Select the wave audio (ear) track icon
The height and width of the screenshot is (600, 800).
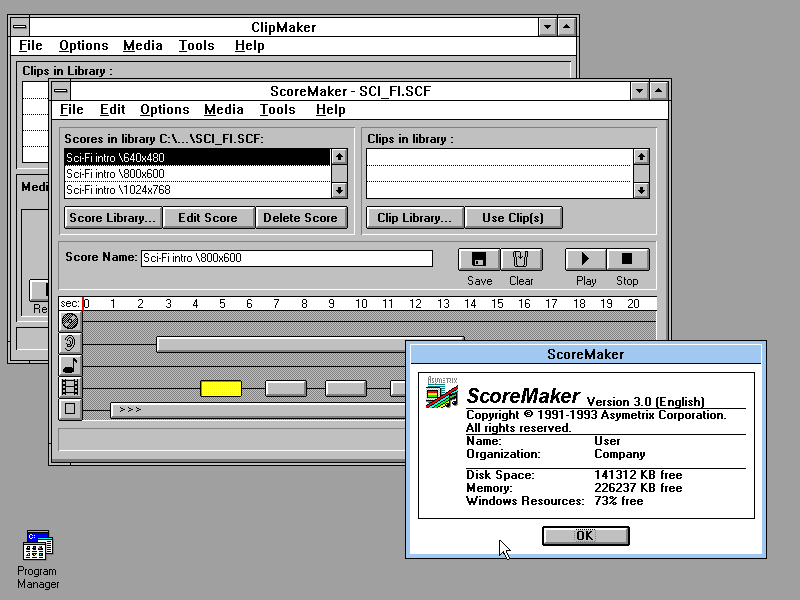click(70, 343)
